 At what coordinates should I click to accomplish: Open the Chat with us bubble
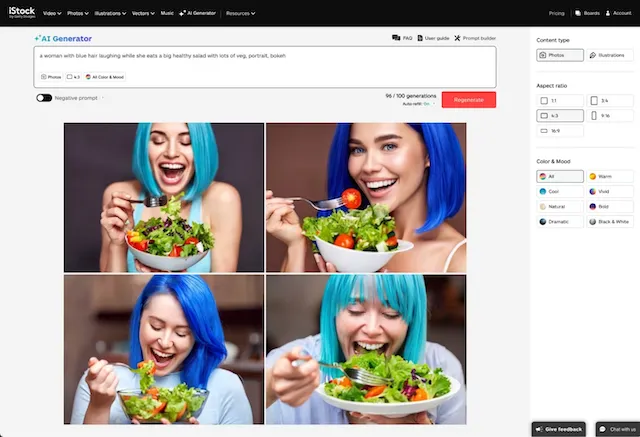point(618,429)
